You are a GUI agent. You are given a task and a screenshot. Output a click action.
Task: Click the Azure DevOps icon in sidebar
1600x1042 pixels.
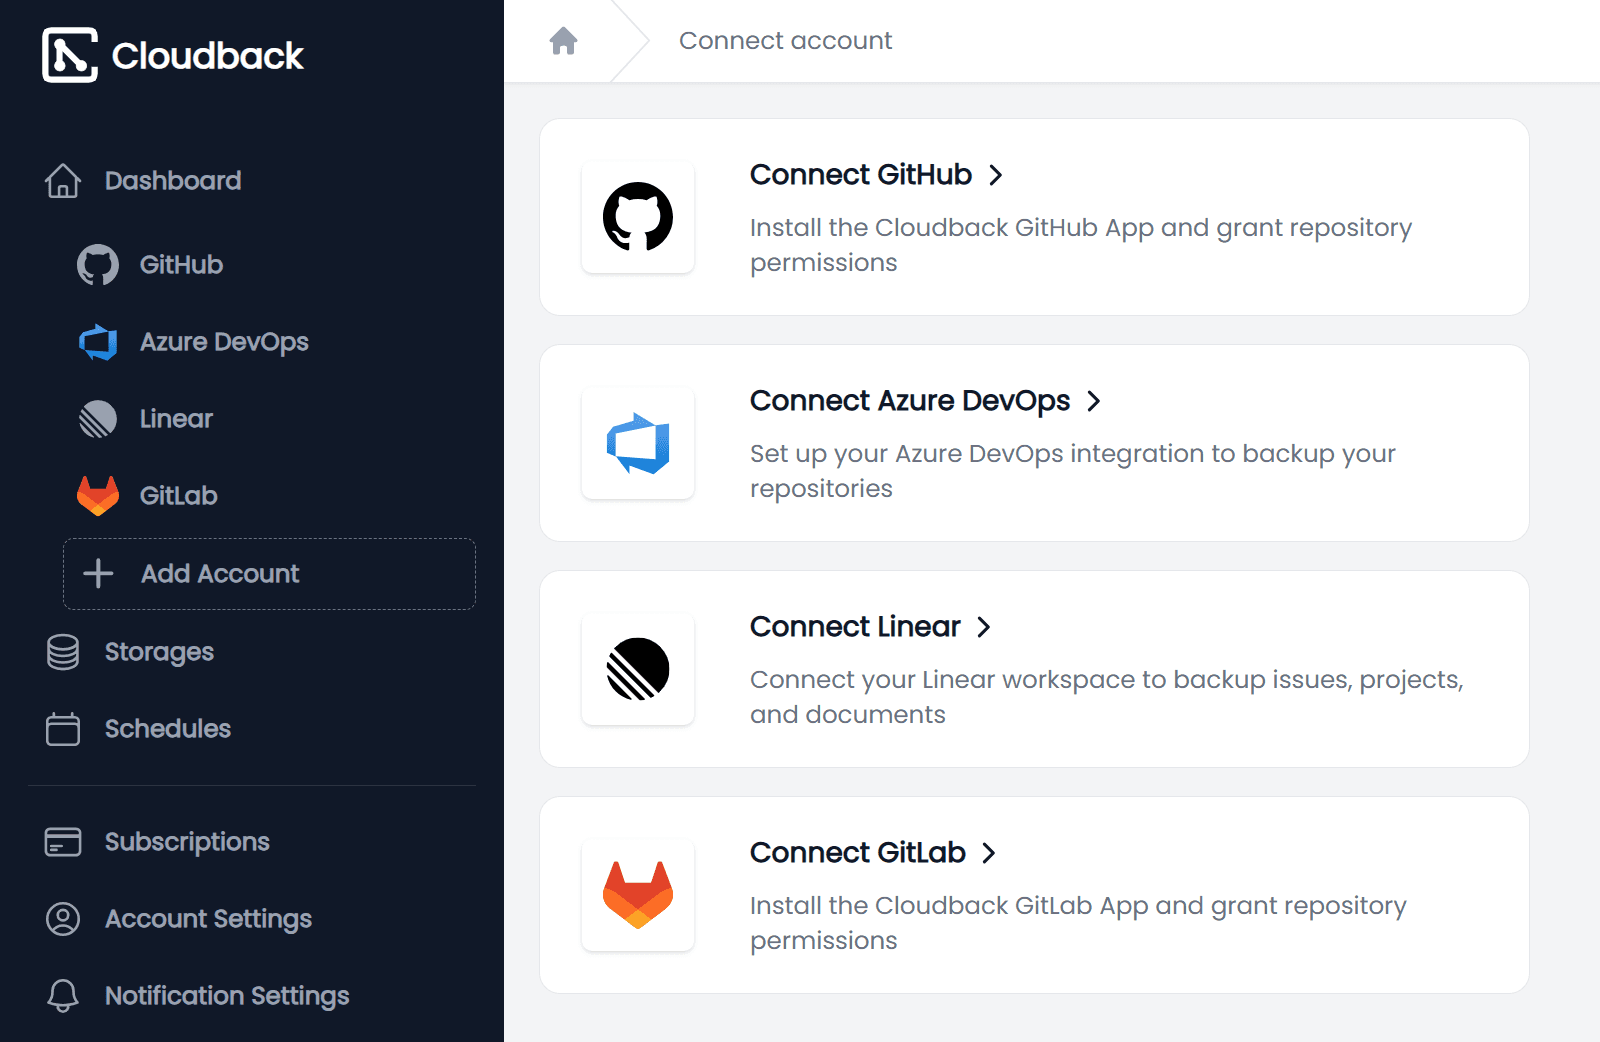(98, 342)
